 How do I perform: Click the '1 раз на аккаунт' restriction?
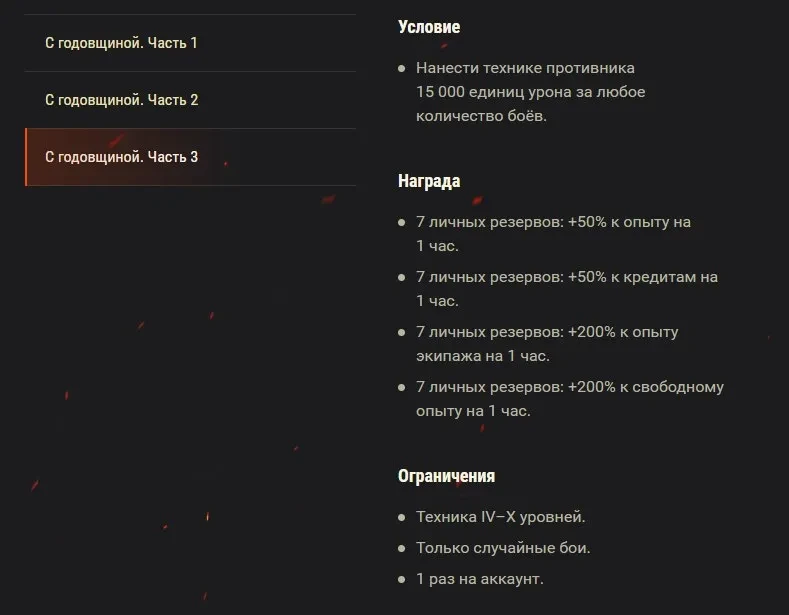pyautogui.click(x=480, y=579)
